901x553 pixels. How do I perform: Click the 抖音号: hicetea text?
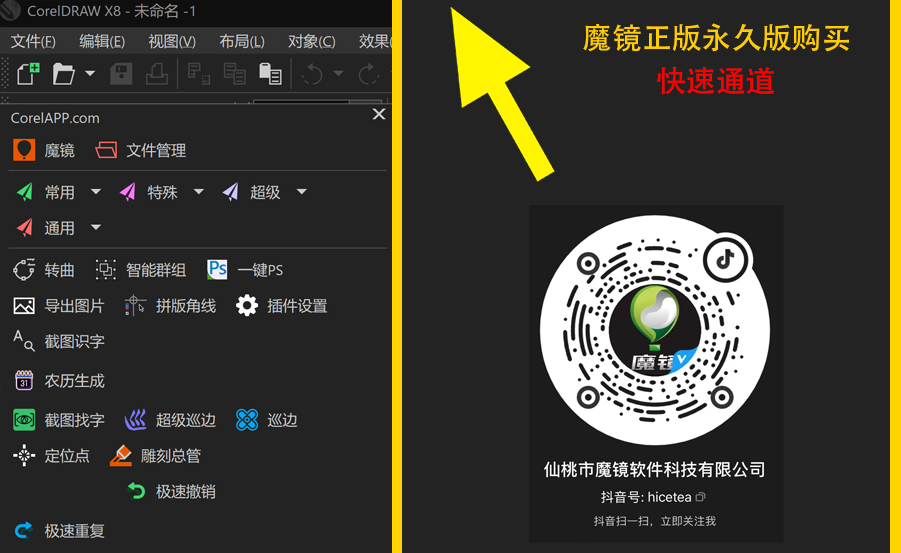[646, 497]
